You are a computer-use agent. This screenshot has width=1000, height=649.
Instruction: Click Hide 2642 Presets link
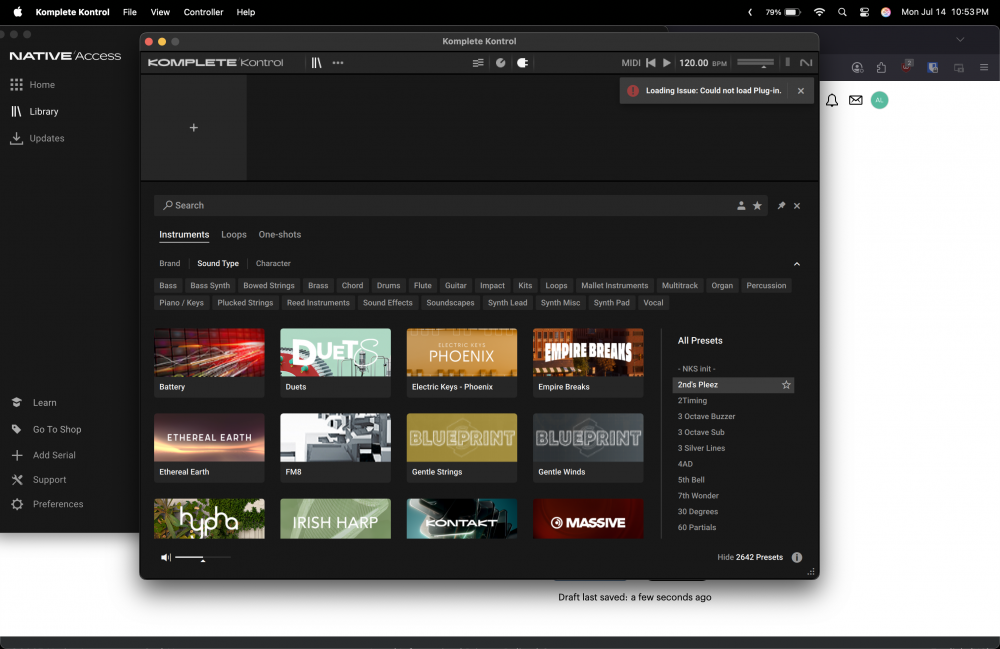point(749,557)
